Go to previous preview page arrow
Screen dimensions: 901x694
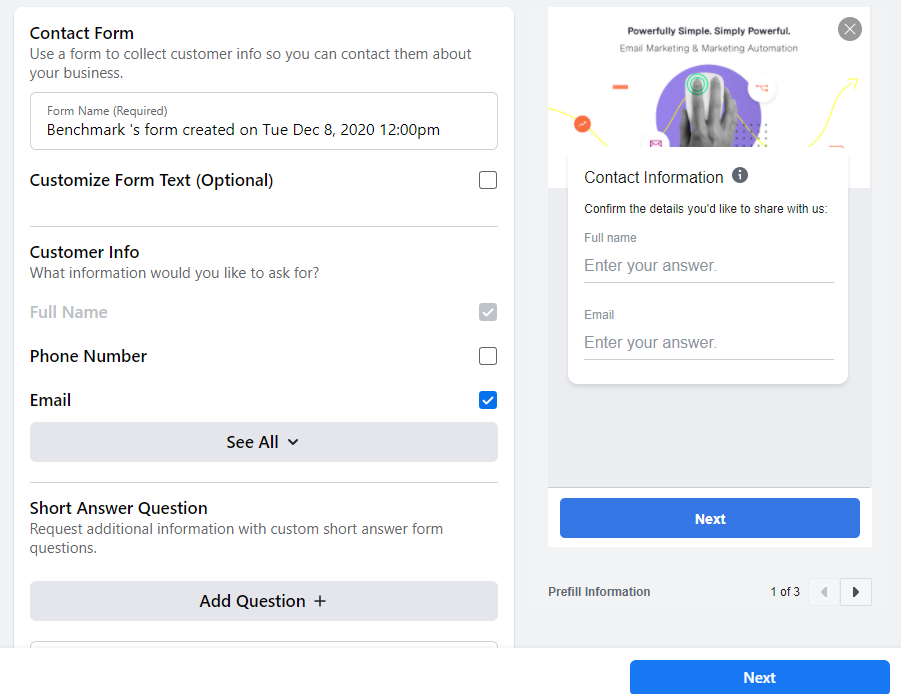coord(824,592)
